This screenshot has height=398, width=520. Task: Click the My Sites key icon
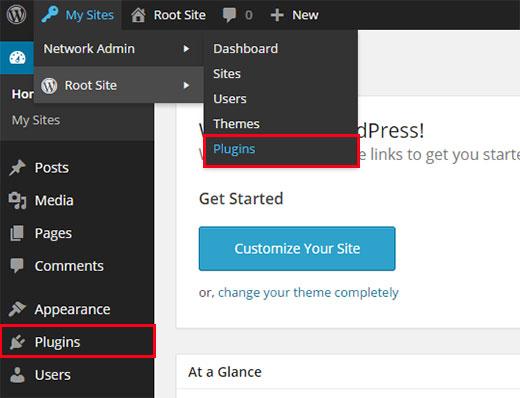50,15
